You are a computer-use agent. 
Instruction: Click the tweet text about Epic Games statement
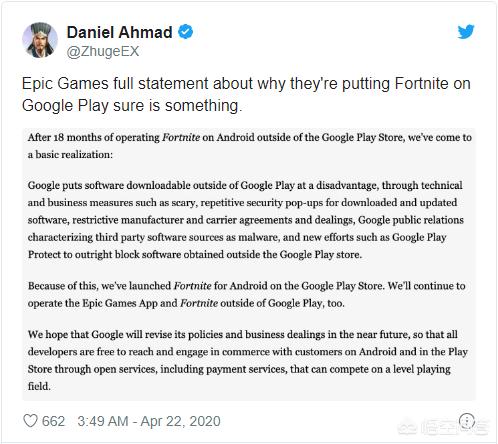246,94
